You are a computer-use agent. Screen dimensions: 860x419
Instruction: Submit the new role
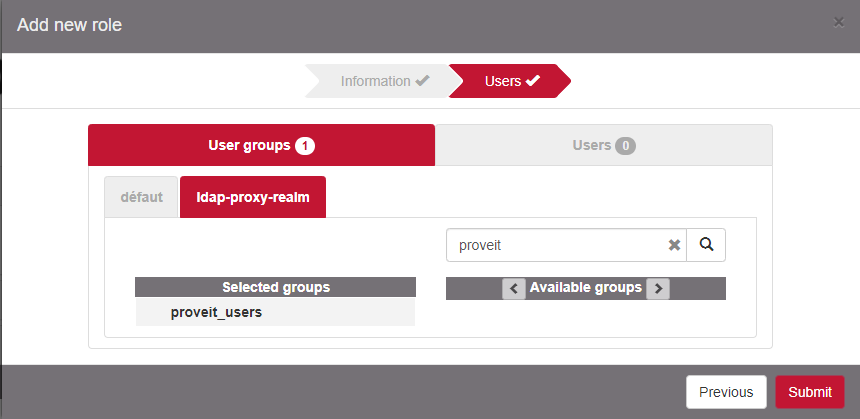[809, 392]
